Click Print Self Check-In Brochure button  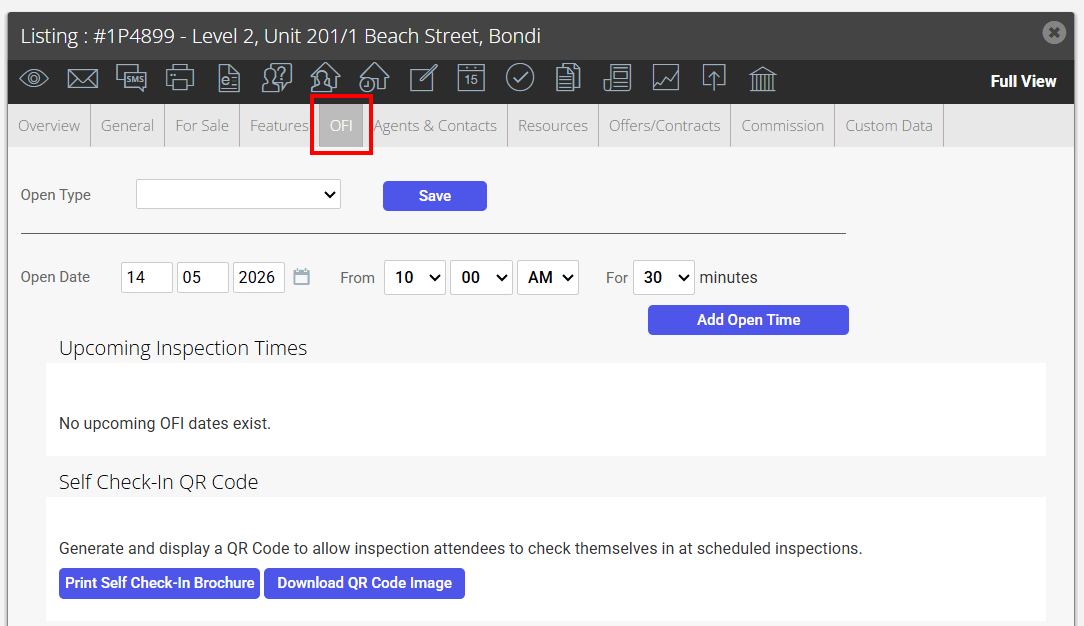point(160,583)
